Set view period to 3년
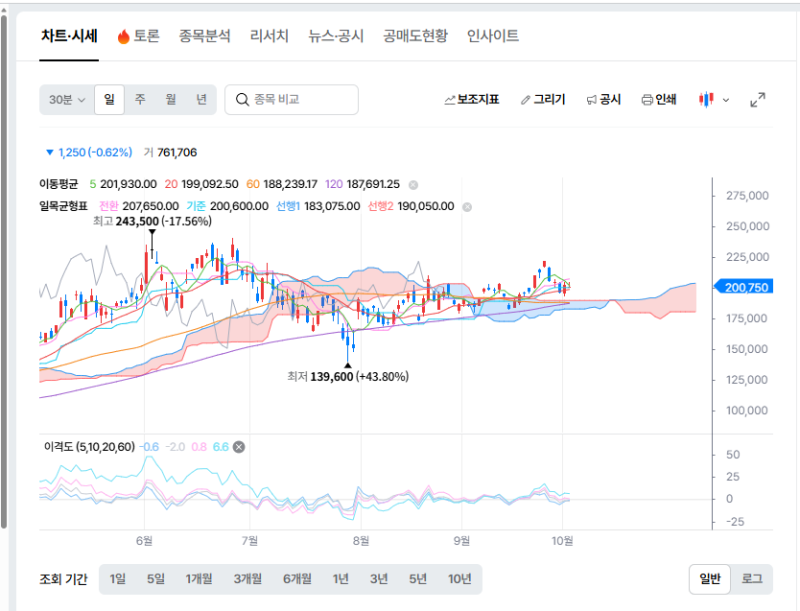The image size is (800, 611). click(x=379, y=579)
